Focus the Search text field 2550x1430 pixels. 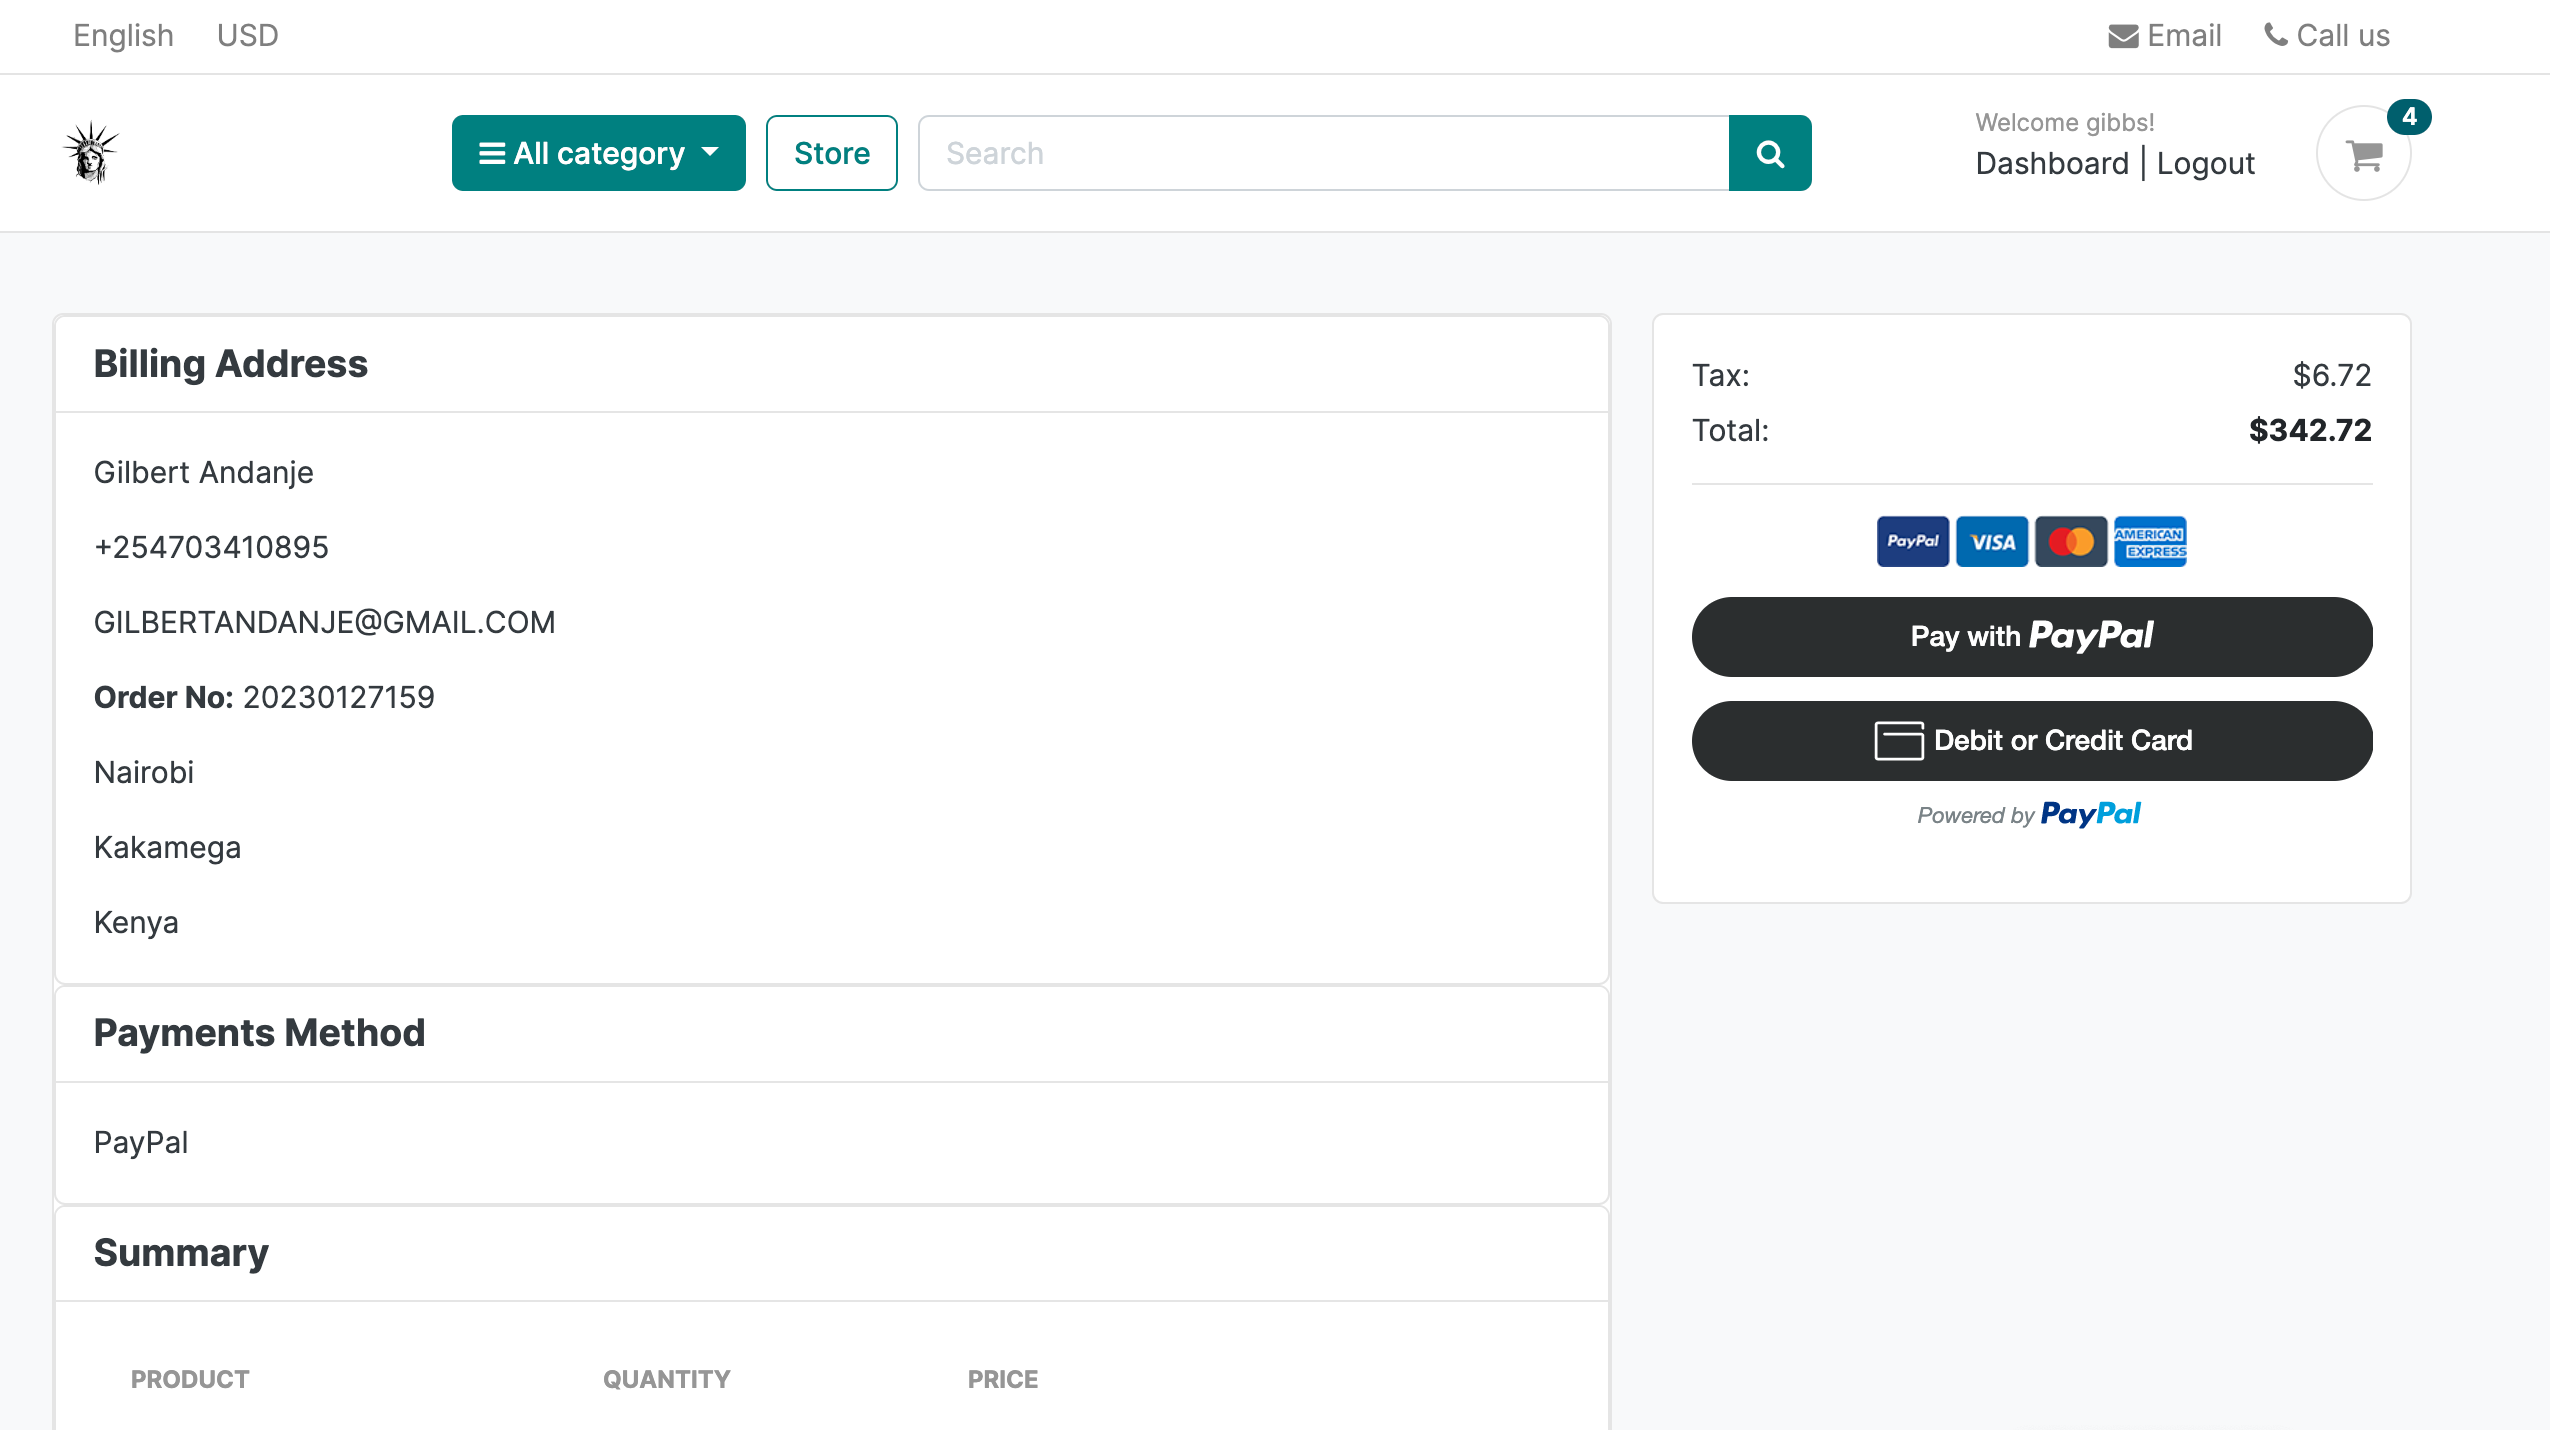click(x=1322, y=153)
